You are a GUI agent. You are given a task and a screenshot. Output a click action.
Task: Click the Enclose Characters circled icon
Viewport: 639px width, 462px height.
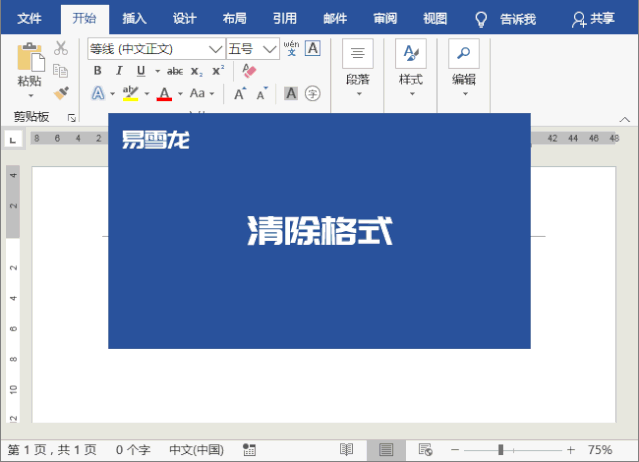[313, 94]
